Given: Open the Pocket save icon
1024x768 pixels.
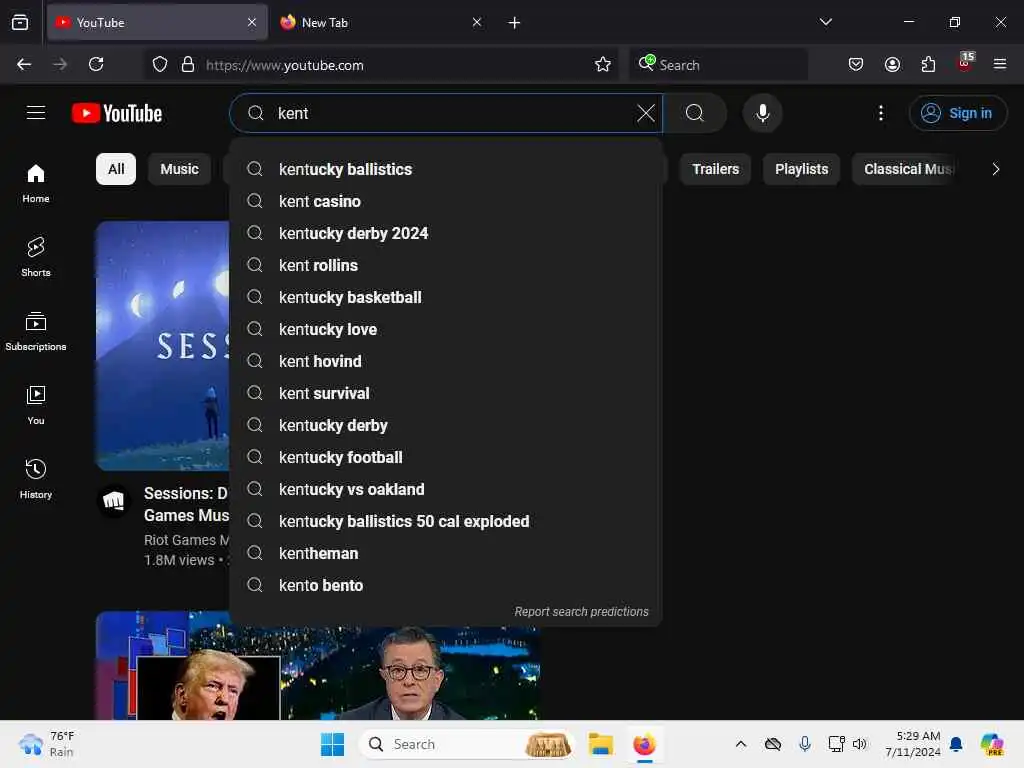Looking at the screenshot, I should coord(856,64).
